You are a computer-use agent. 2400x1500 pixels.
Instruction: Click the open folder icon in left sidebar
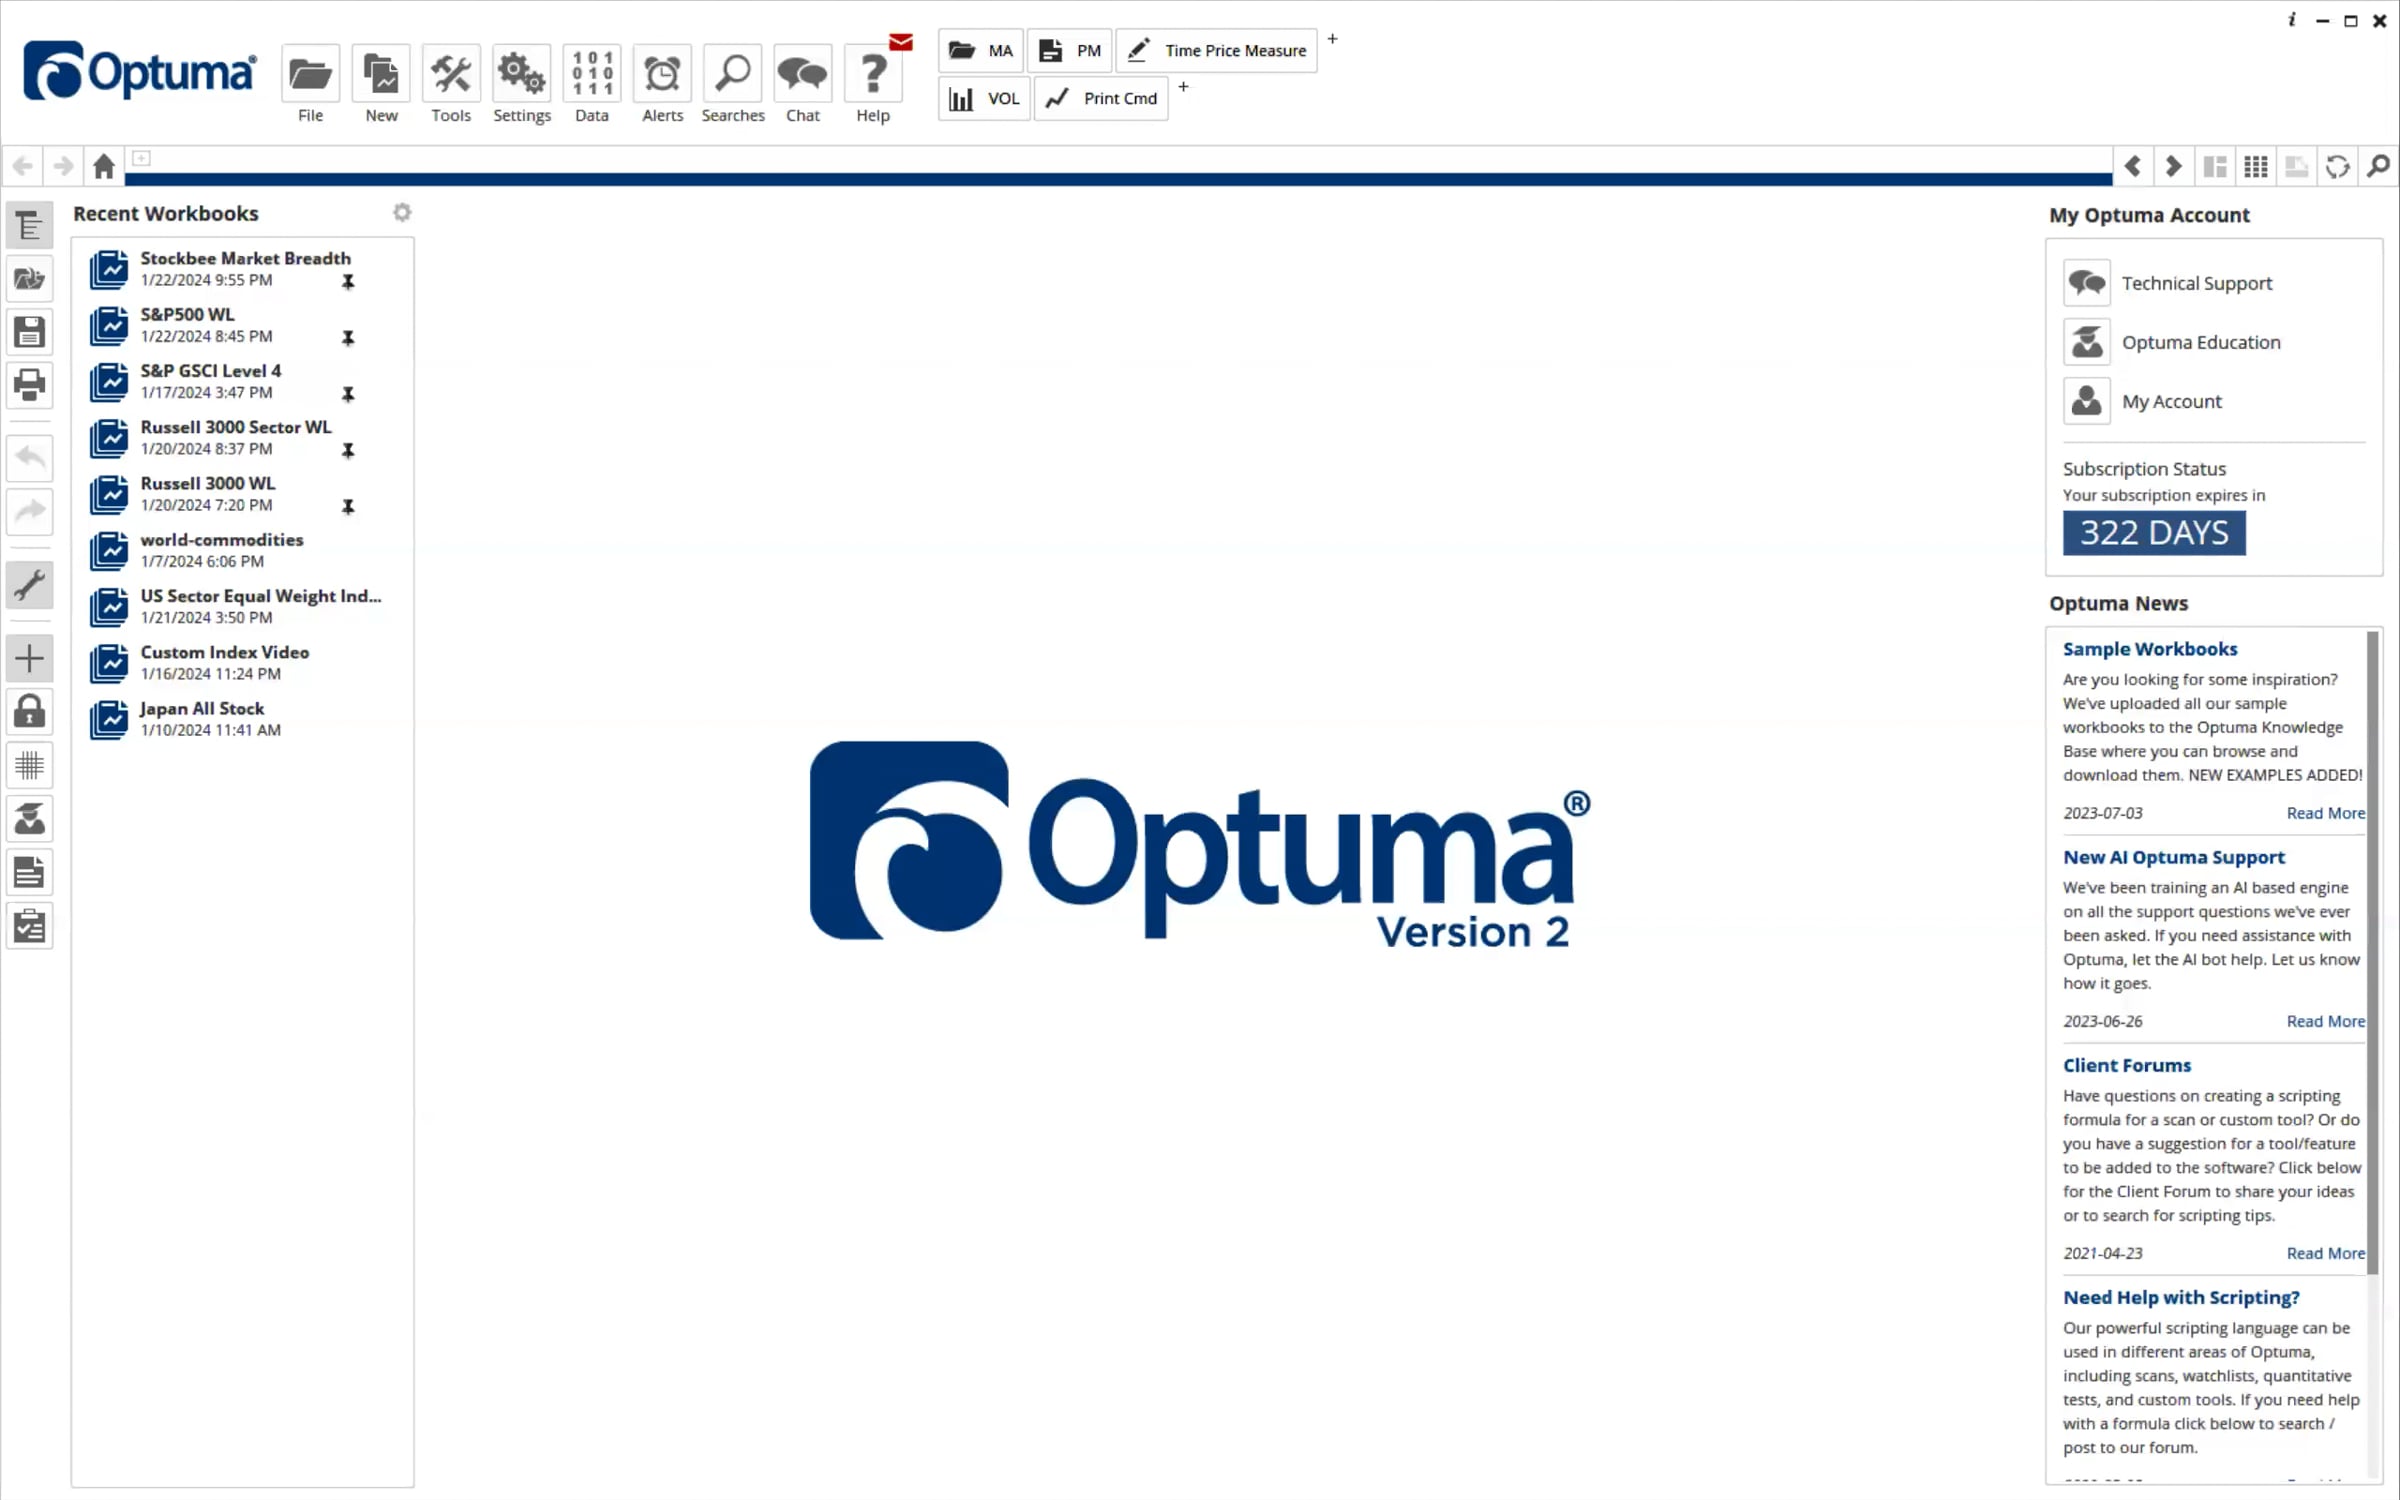click(29, 278)
